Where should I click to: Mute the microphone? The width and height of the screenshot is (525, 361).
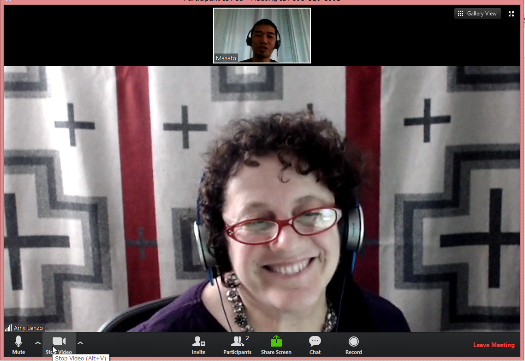click(x=18, y=345)
